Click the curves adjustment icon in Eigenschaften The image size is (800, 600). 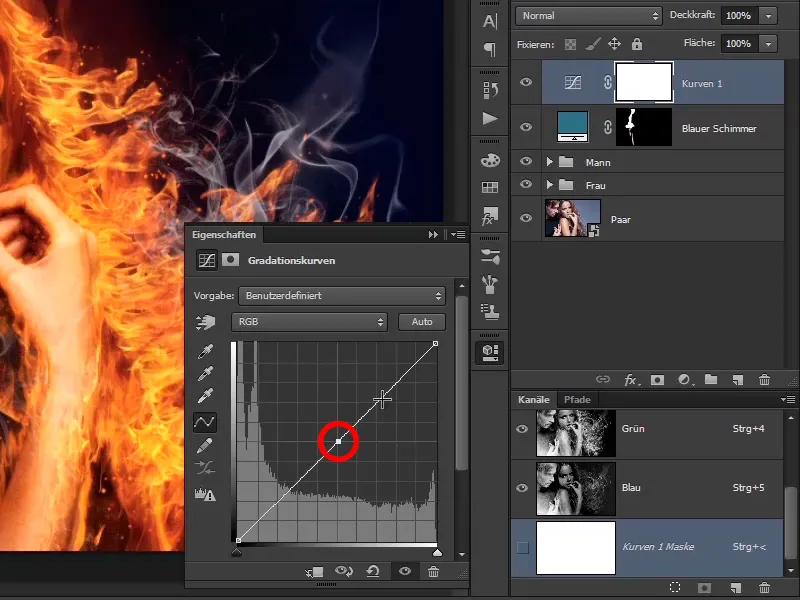pyautogui.click(x=207, y=260)
